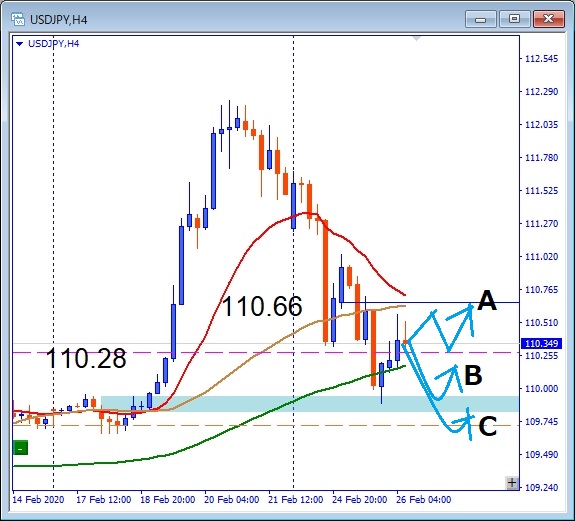The height and width of the screenshot is (521, 575).
Task: Click the 111.525 price axis label
Action: 542,191
